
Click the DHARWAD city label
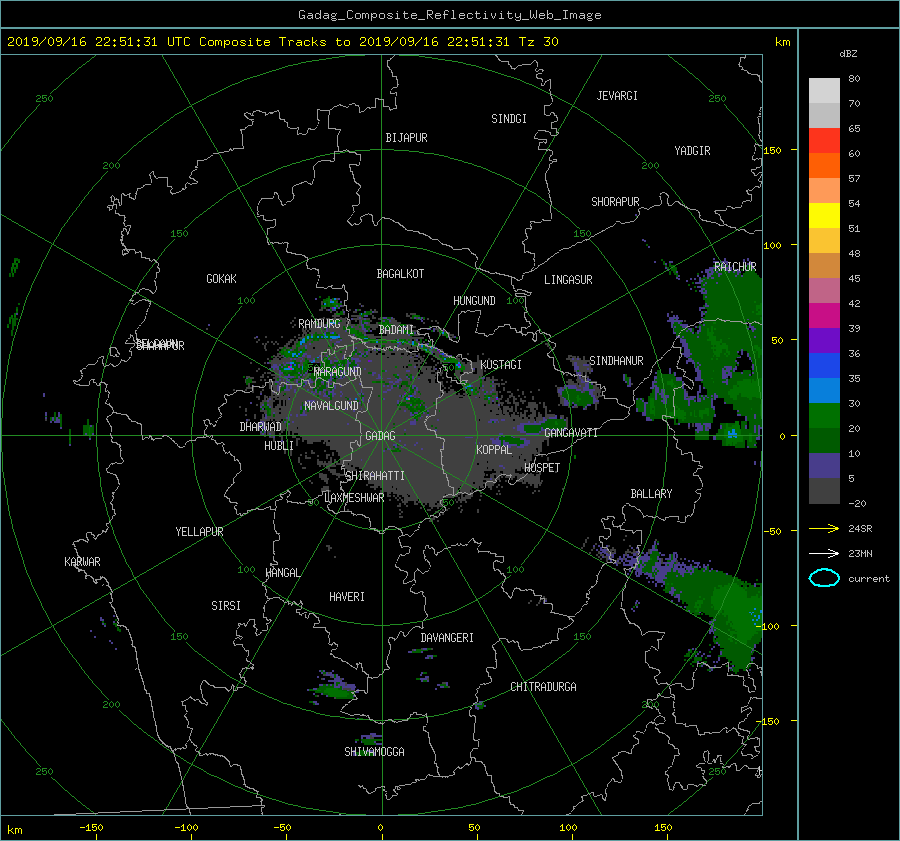pyautogui.click(x=260, y=427)
